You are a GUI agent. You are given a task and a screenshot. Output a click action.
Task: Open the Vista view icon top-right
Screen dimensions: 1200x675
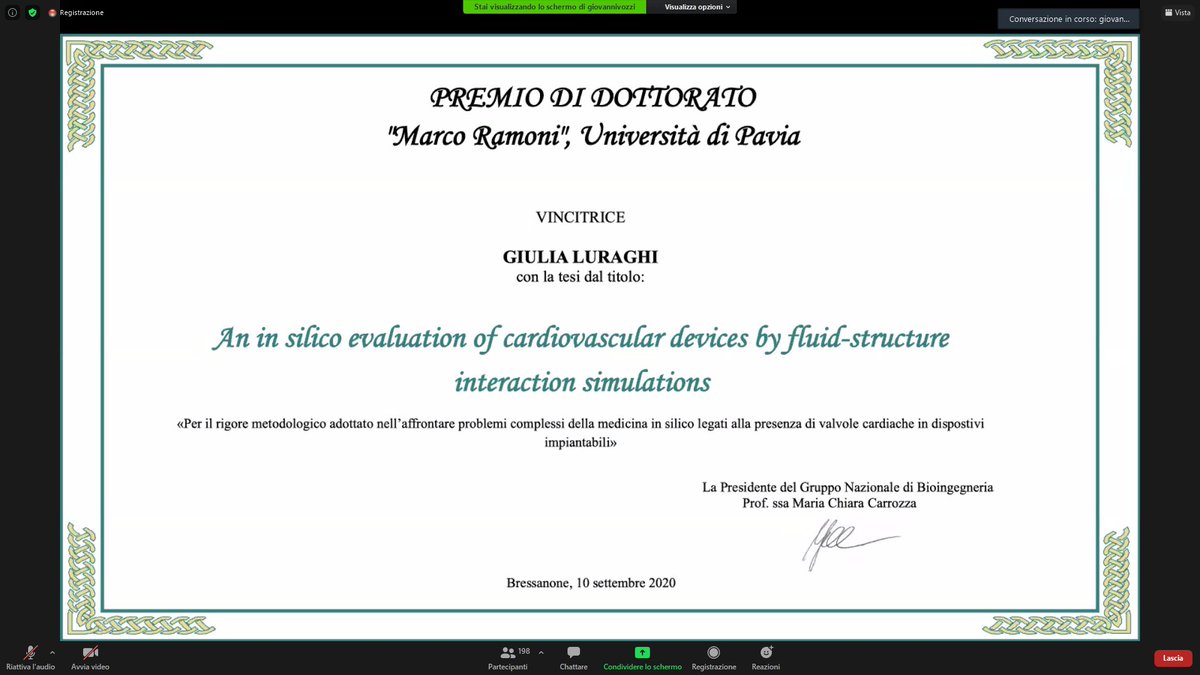pos(1176,12)
